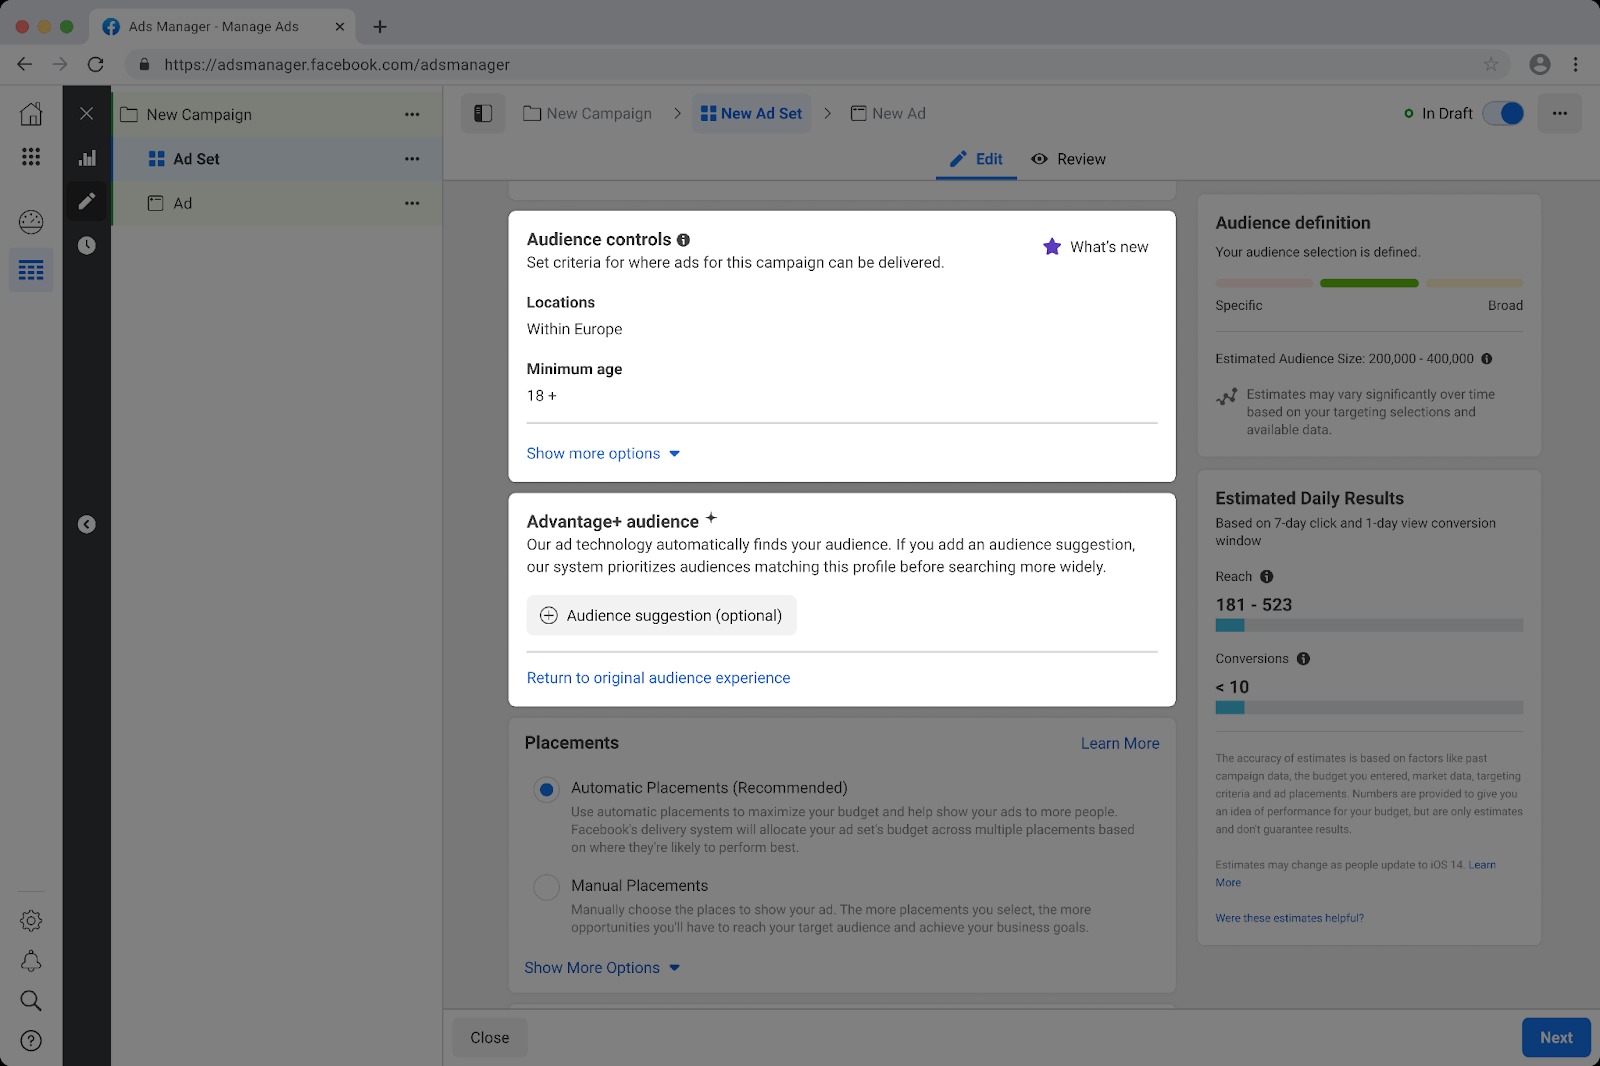This screenshot has width=1600, height=1066.
Task: Toggle the In Draft switch
Action: pos(1503,113)
